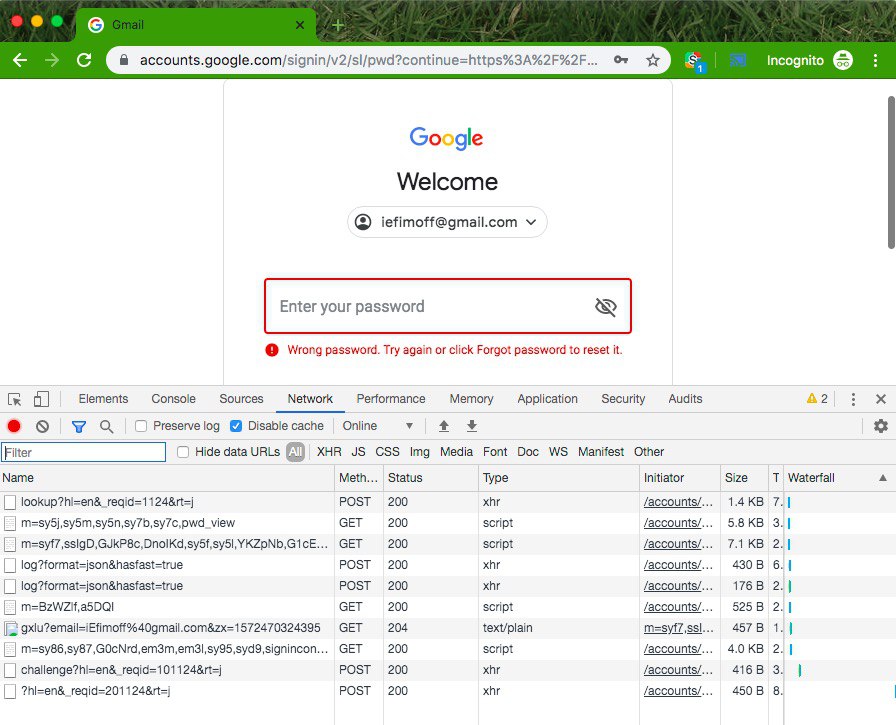Switch to Console tab
The height and width of the screenshot is (725, 896).
click(173, 399)
